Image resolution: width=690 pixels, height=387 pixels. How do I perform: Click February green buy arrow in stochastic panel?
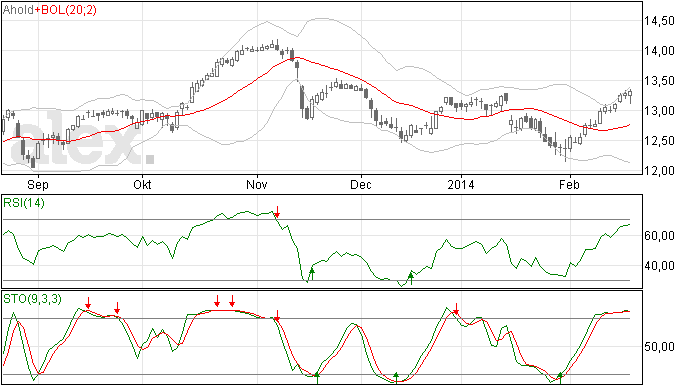[x=560, y=378]
